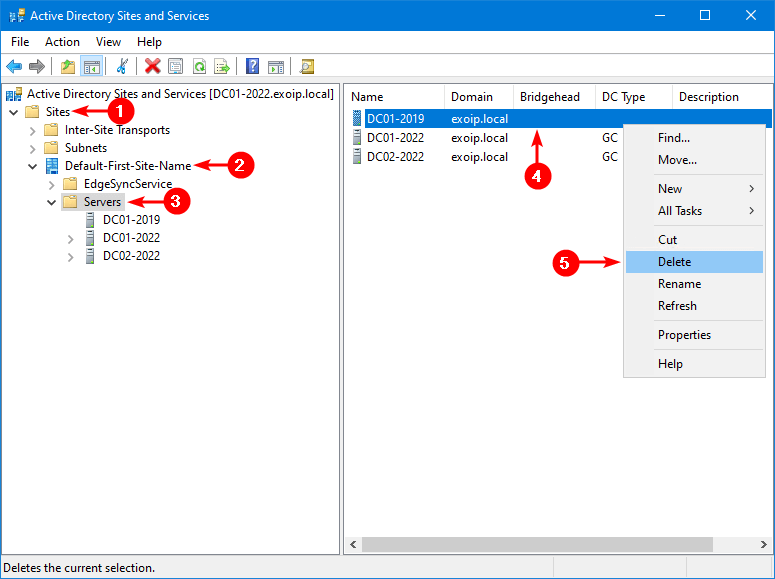Click the Cut scissors toolbar icon
Image resolution: width=775 pixels, height=579 pixels.
(x=122, y=66)
